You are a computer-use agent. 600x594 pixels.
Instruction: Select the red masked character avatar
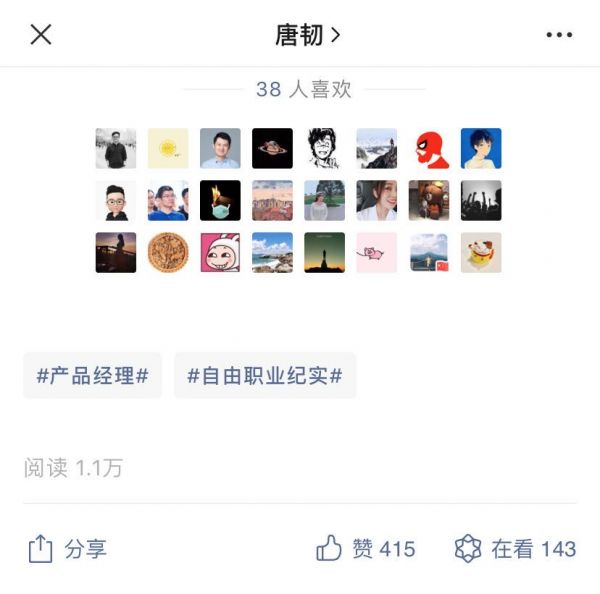click(429, 148)
